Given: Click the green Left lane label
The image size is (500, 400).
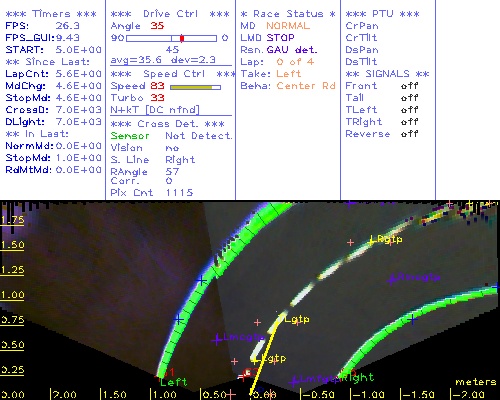Looking at the screenshot, I should click(x=174, y=382).
